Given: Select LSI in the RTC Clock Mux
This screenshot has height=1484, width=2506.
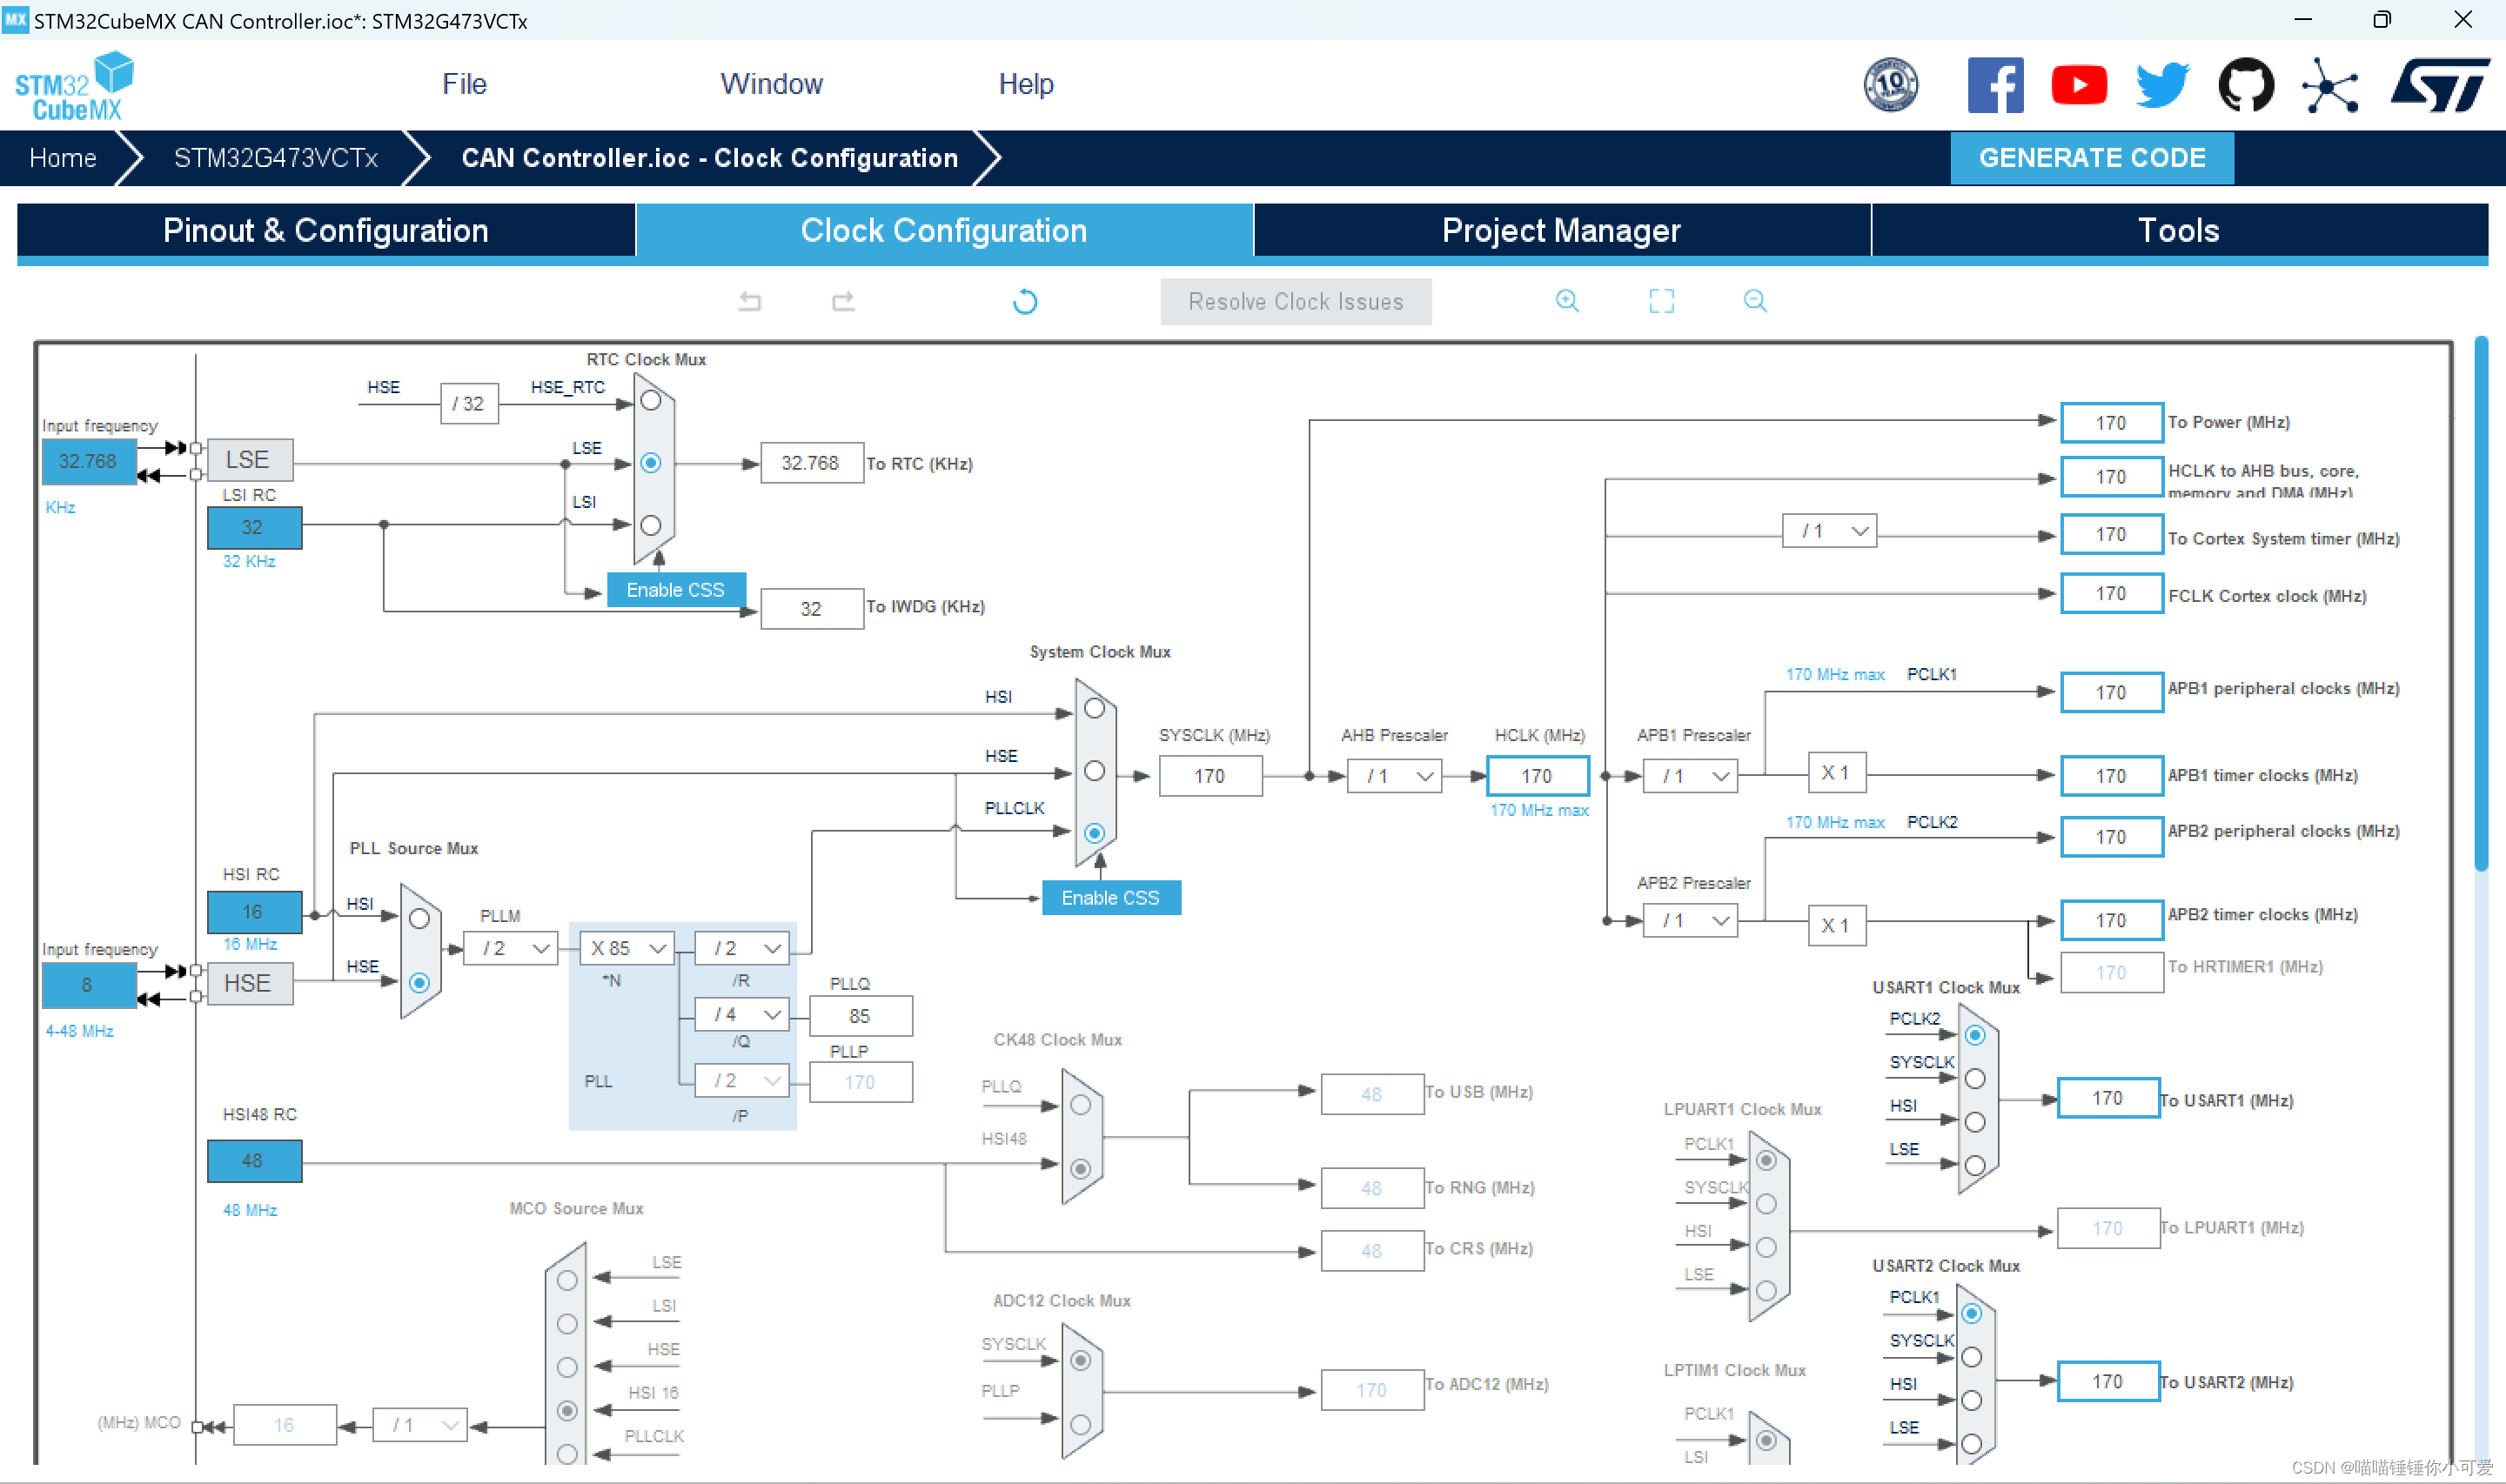Looking at the screenshot, I should tap(651, 525).
